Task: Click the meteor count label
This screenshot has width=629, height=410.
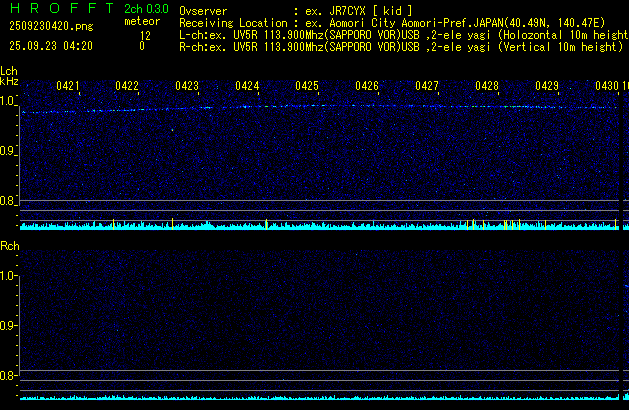Action: coord(141,21)
